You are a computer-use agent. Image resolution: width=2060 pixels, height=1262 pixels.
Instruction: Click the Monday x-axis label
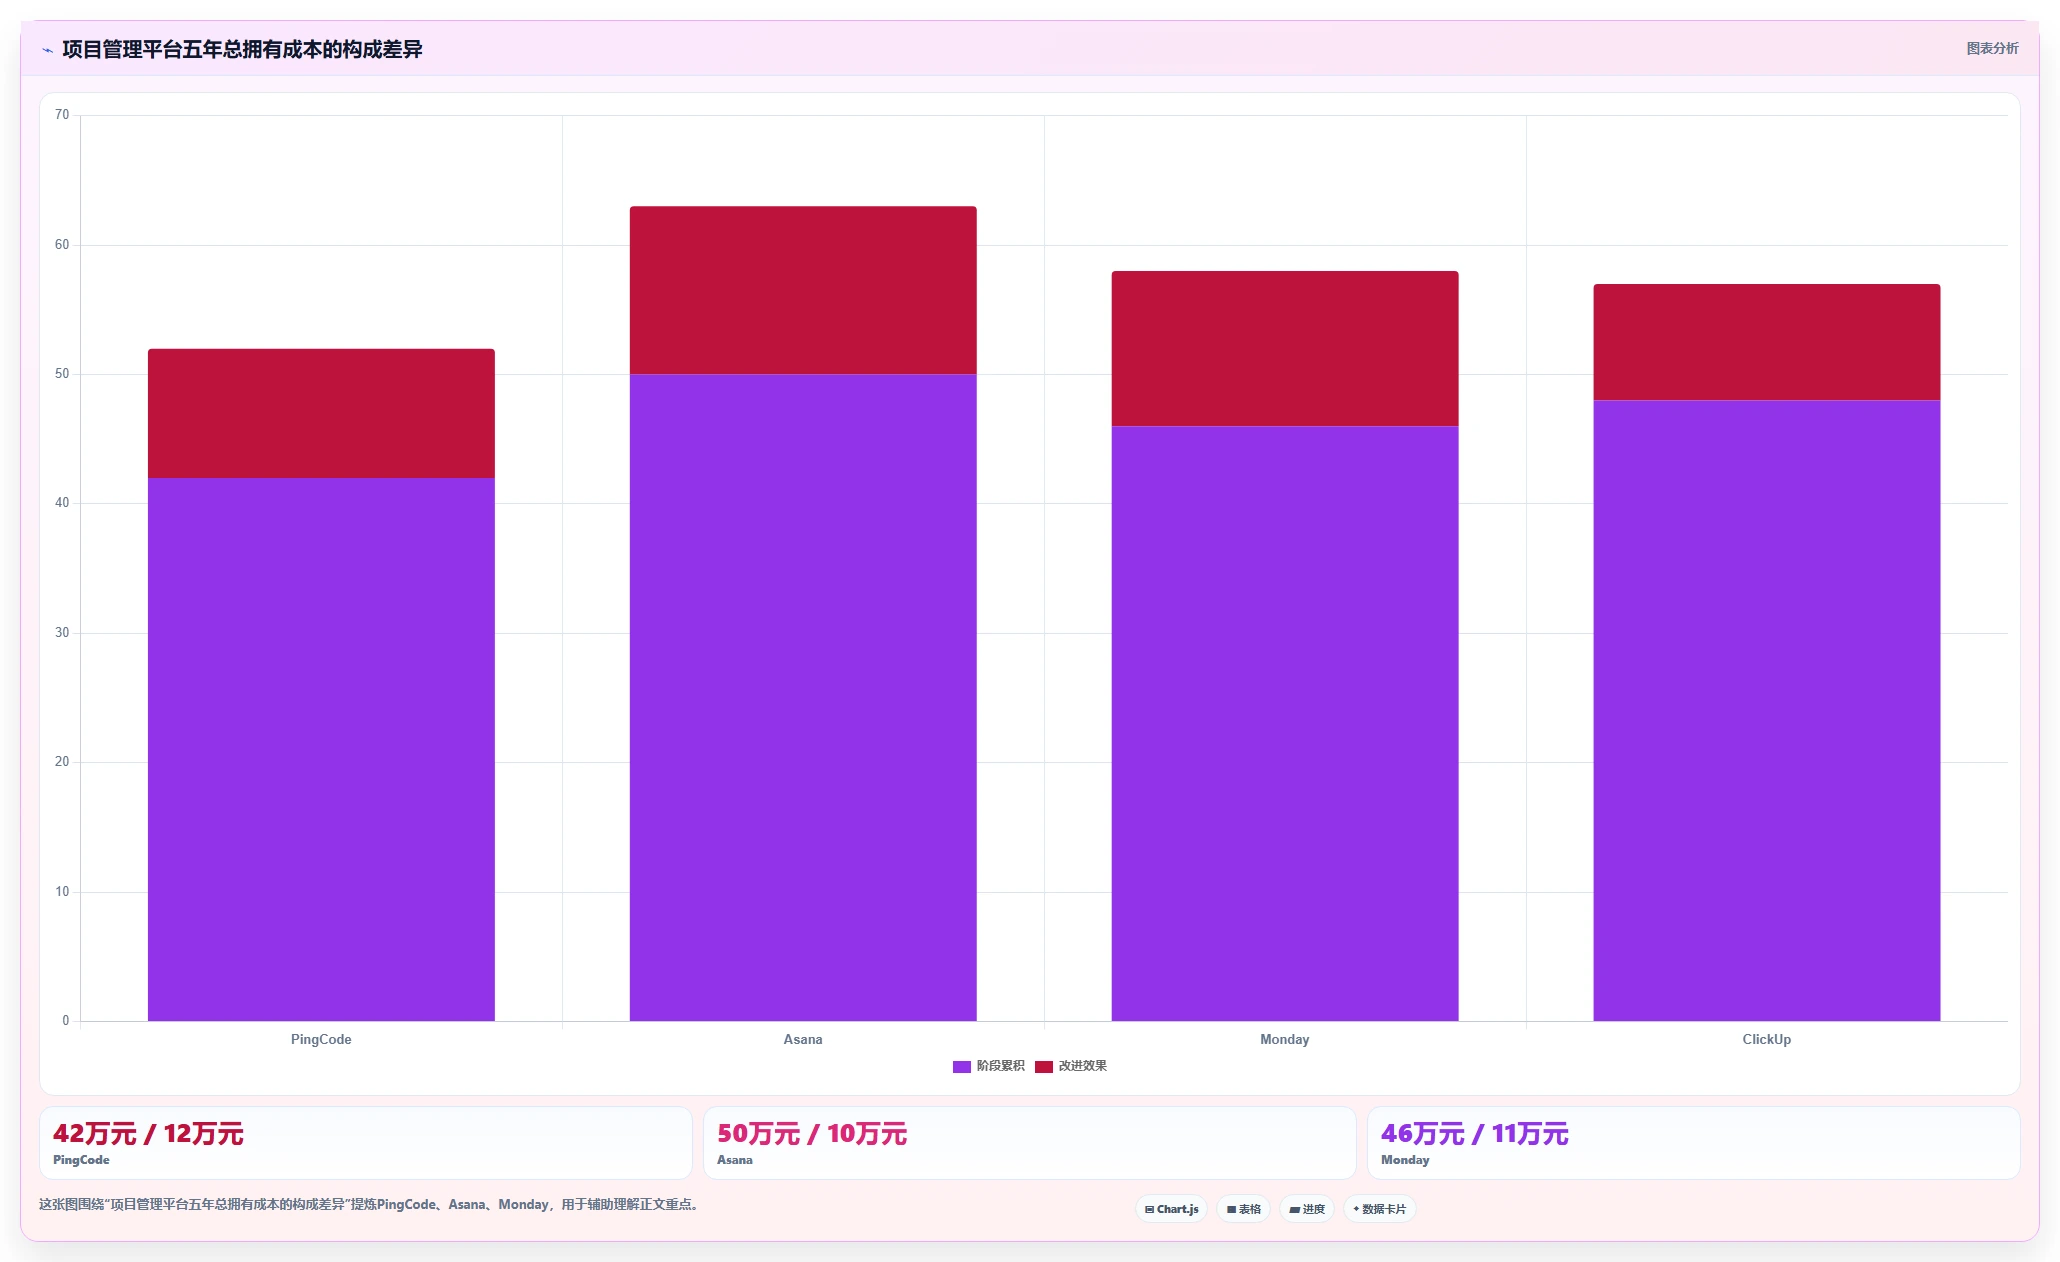click(x=1285, y=1040)
